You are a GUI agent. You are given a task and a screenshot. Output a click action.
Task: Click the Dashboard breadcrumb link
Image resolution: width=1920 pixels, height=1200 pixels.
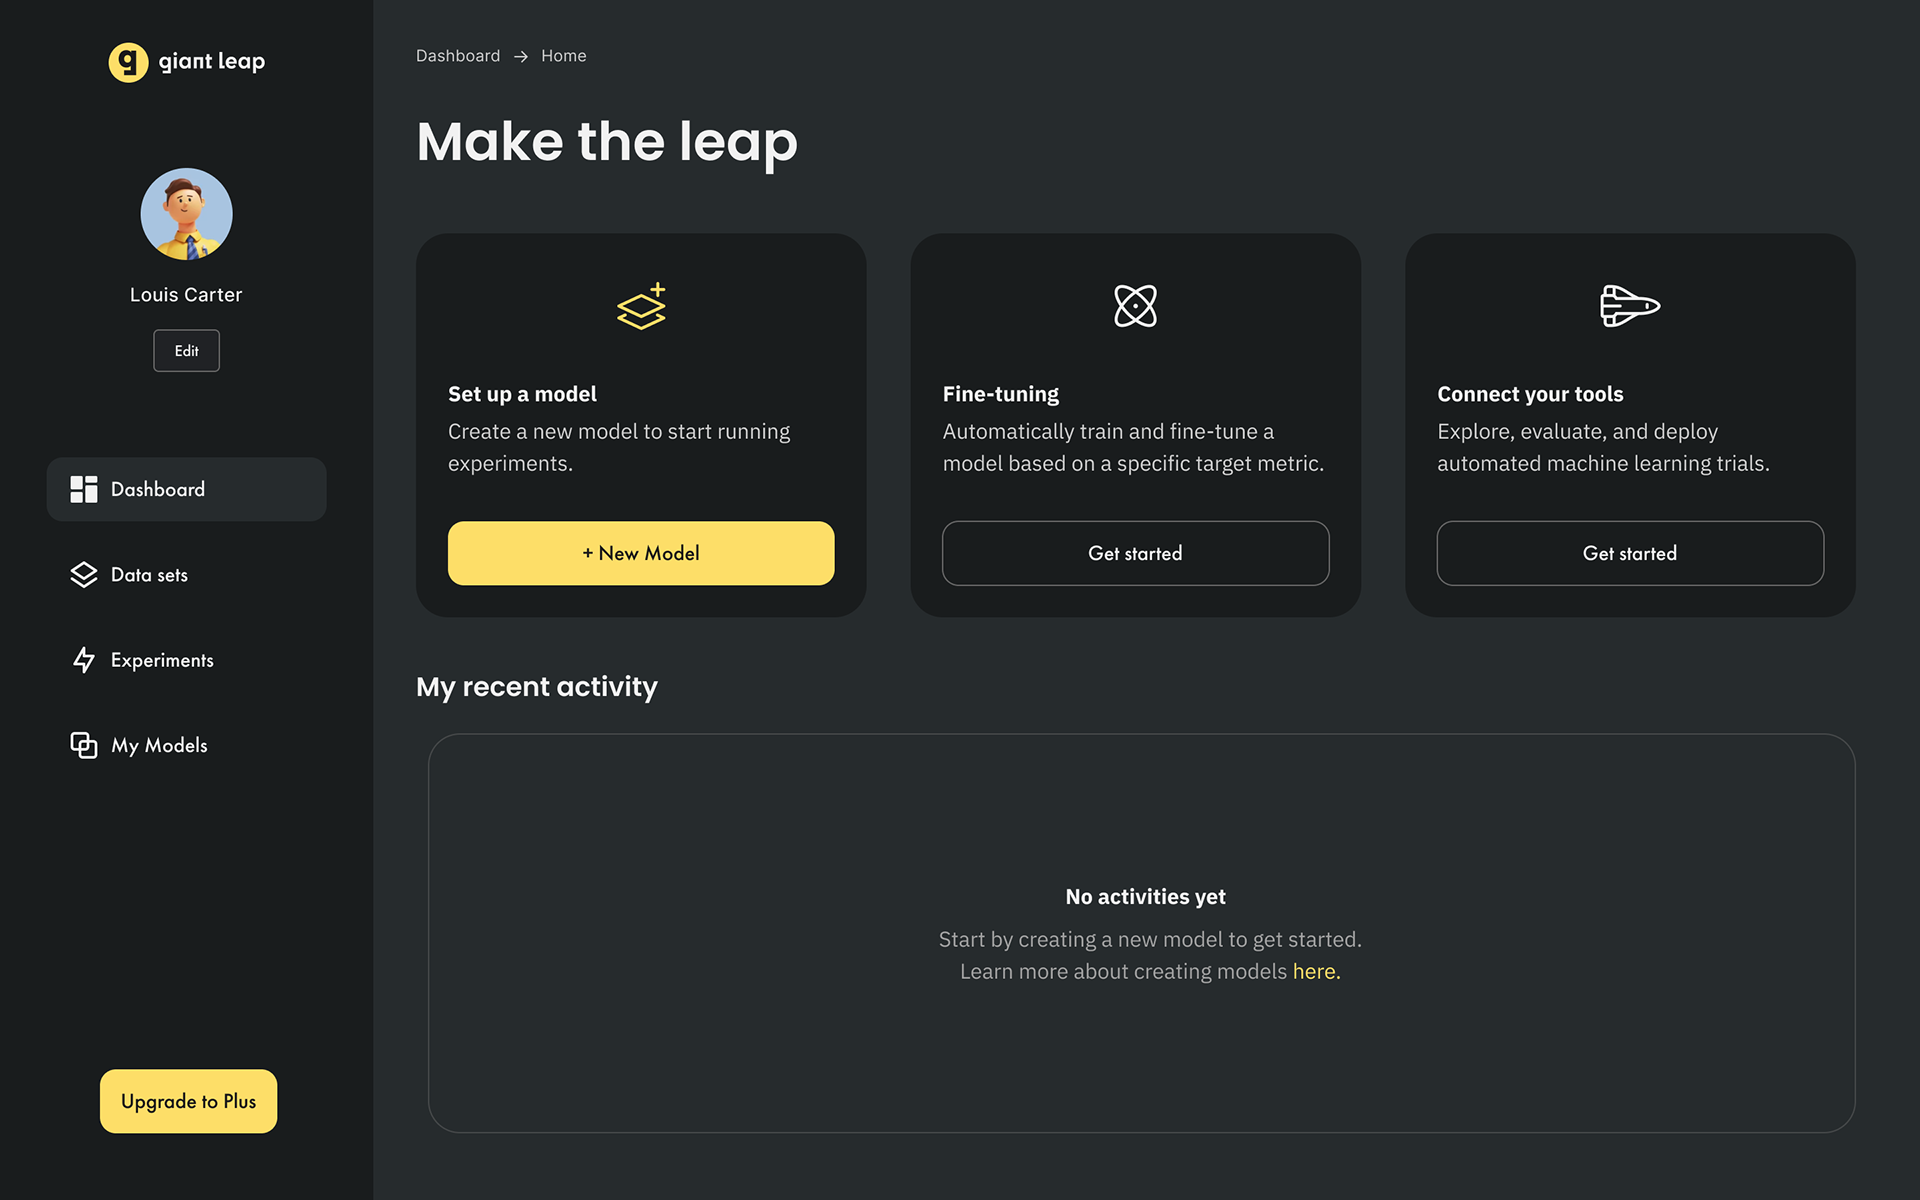458,56
